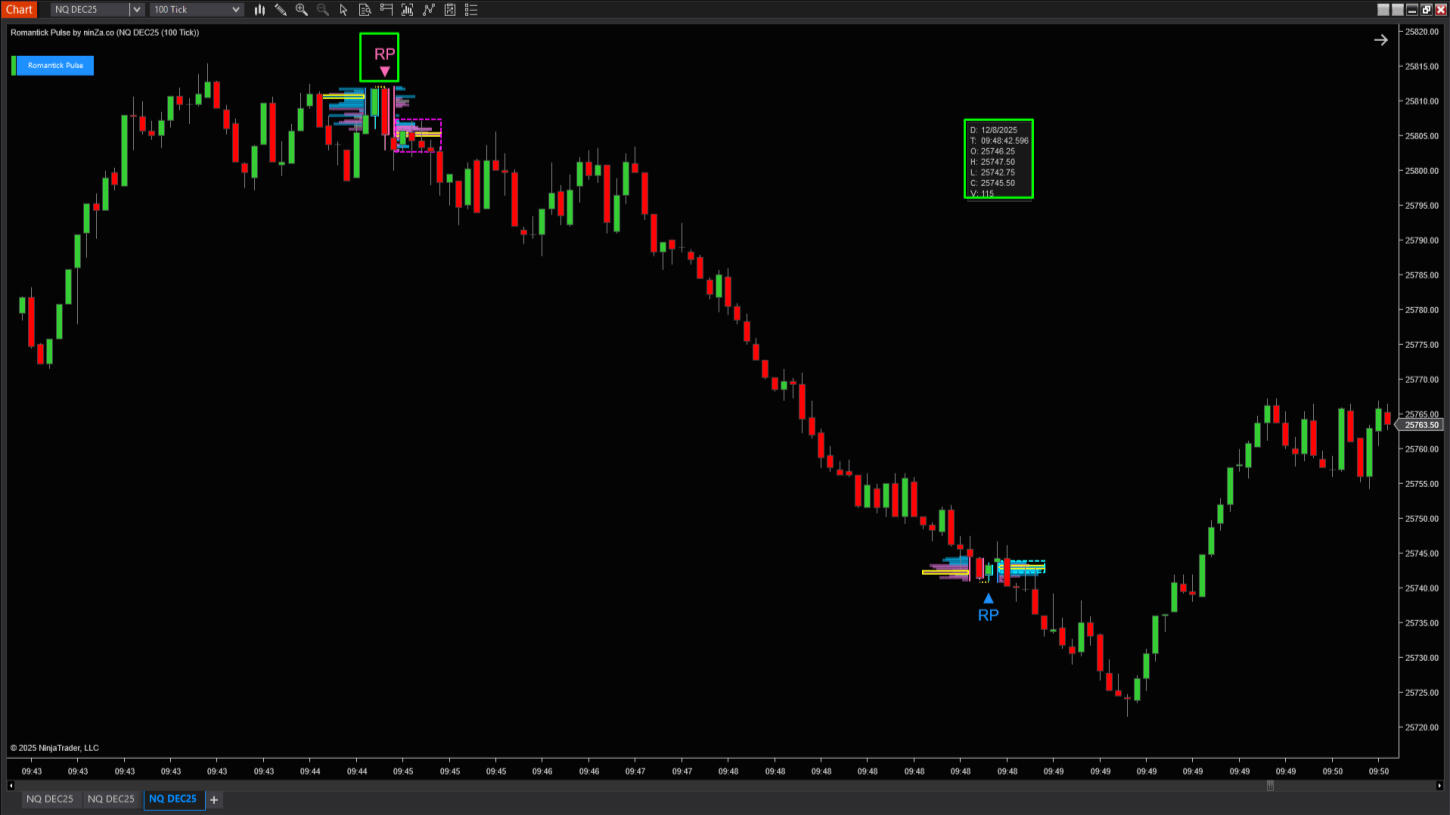Viewport: 1450px width, 815px height.
Task: Open the Indicators icon in toolbar
Action: point(407,10)
